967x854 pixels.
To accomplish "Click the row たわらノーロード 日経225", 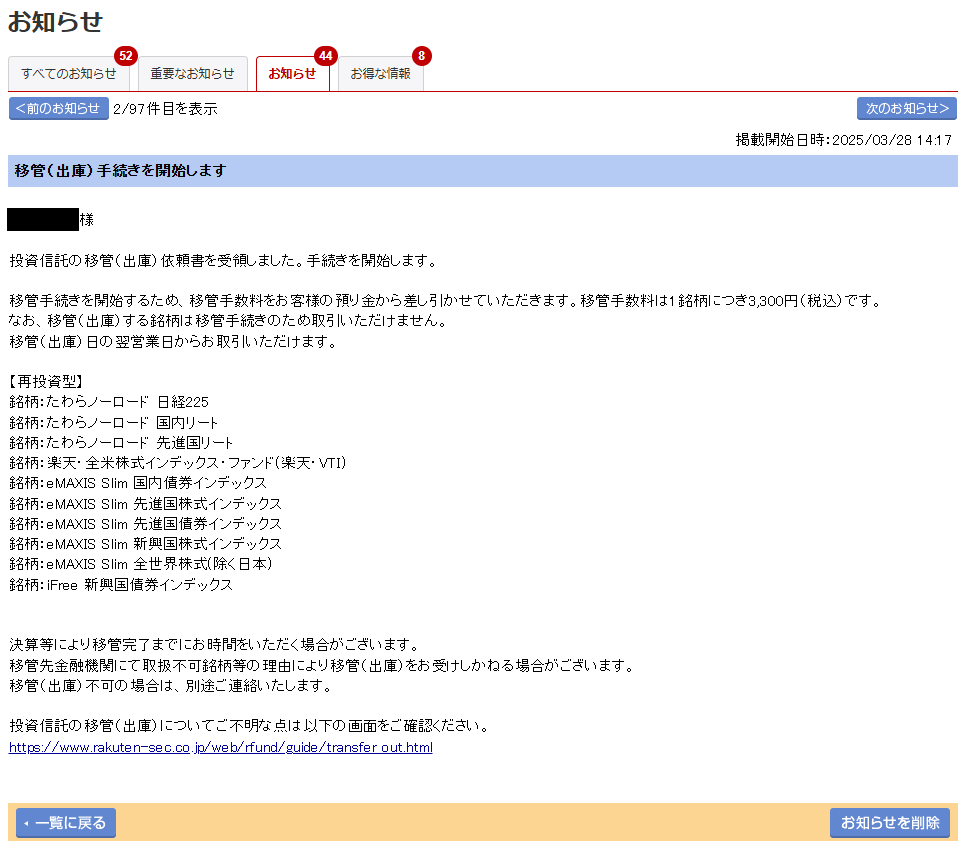I will 109,402.
